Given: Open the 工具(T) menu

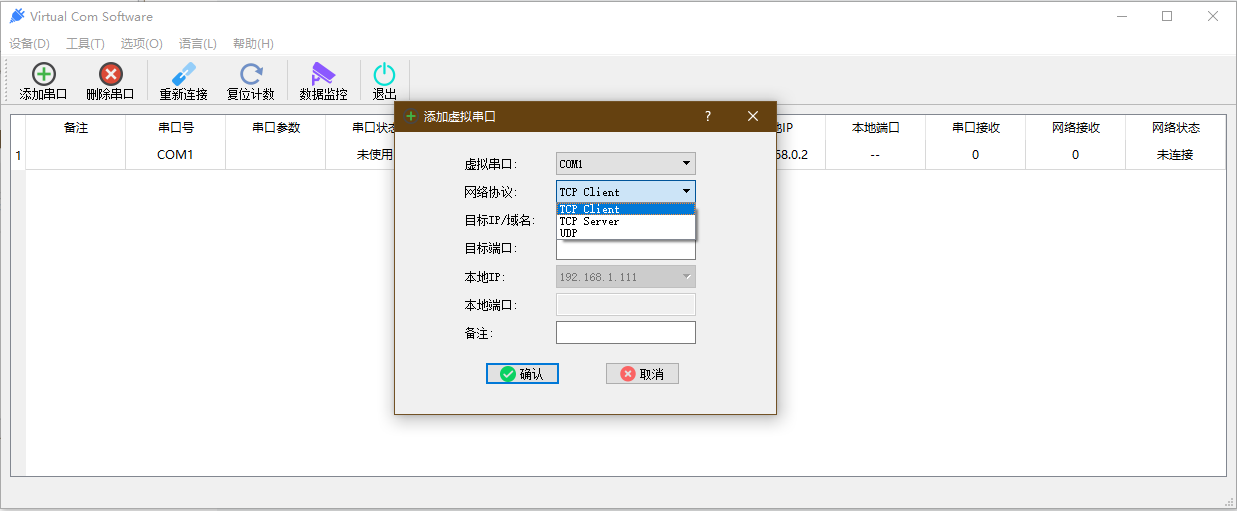Looking at the screenshot, I should [85, 44].
